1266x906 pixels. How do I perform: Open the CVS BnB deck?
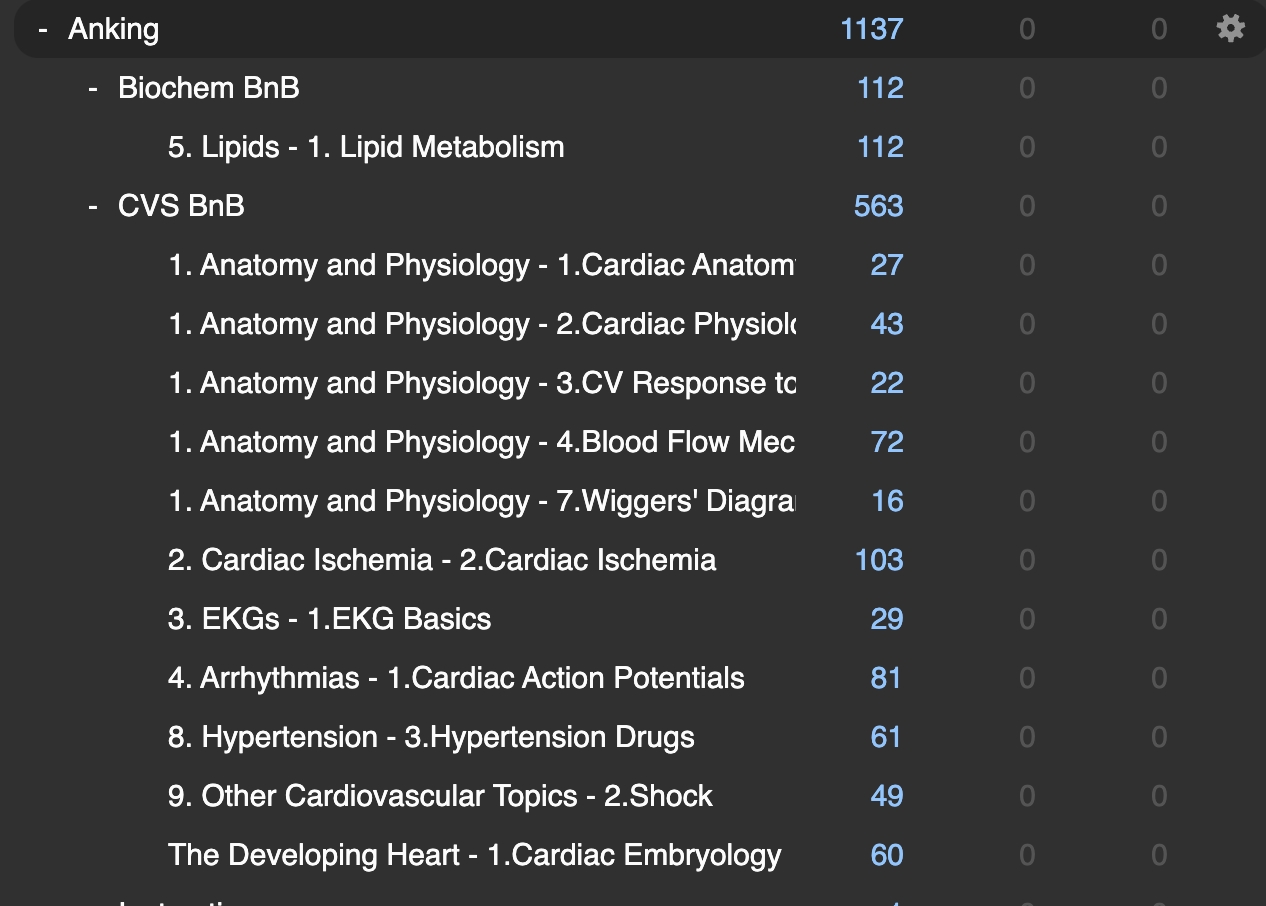(181, 206)
